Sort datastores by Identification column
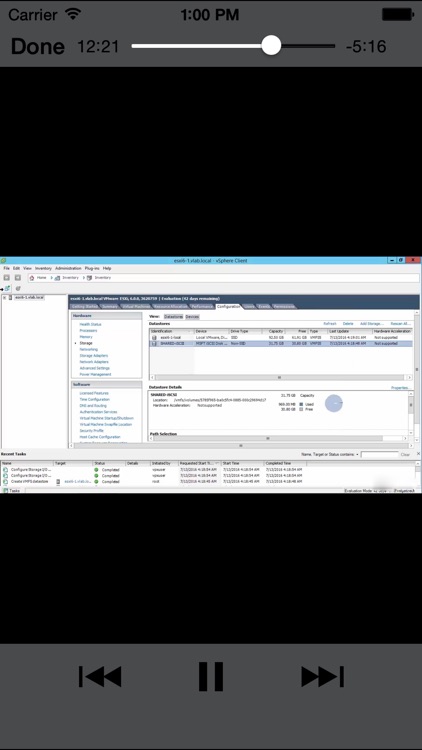Screen dimensions: 422x750 tap(172, 331)
